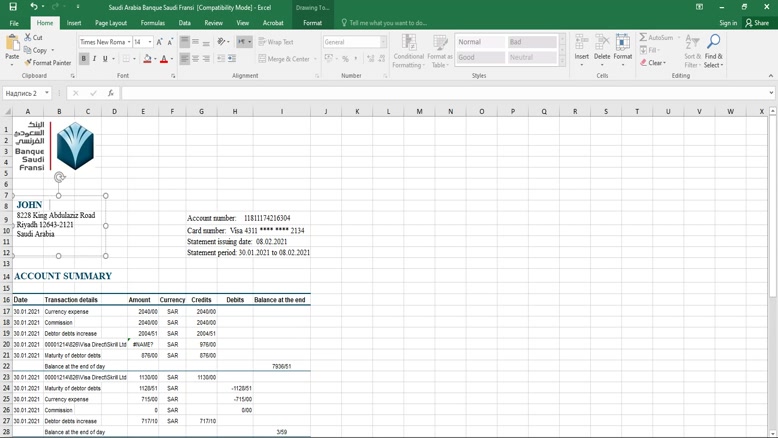Click the Save icon in quick access toolbar

[x=13, y=7]
